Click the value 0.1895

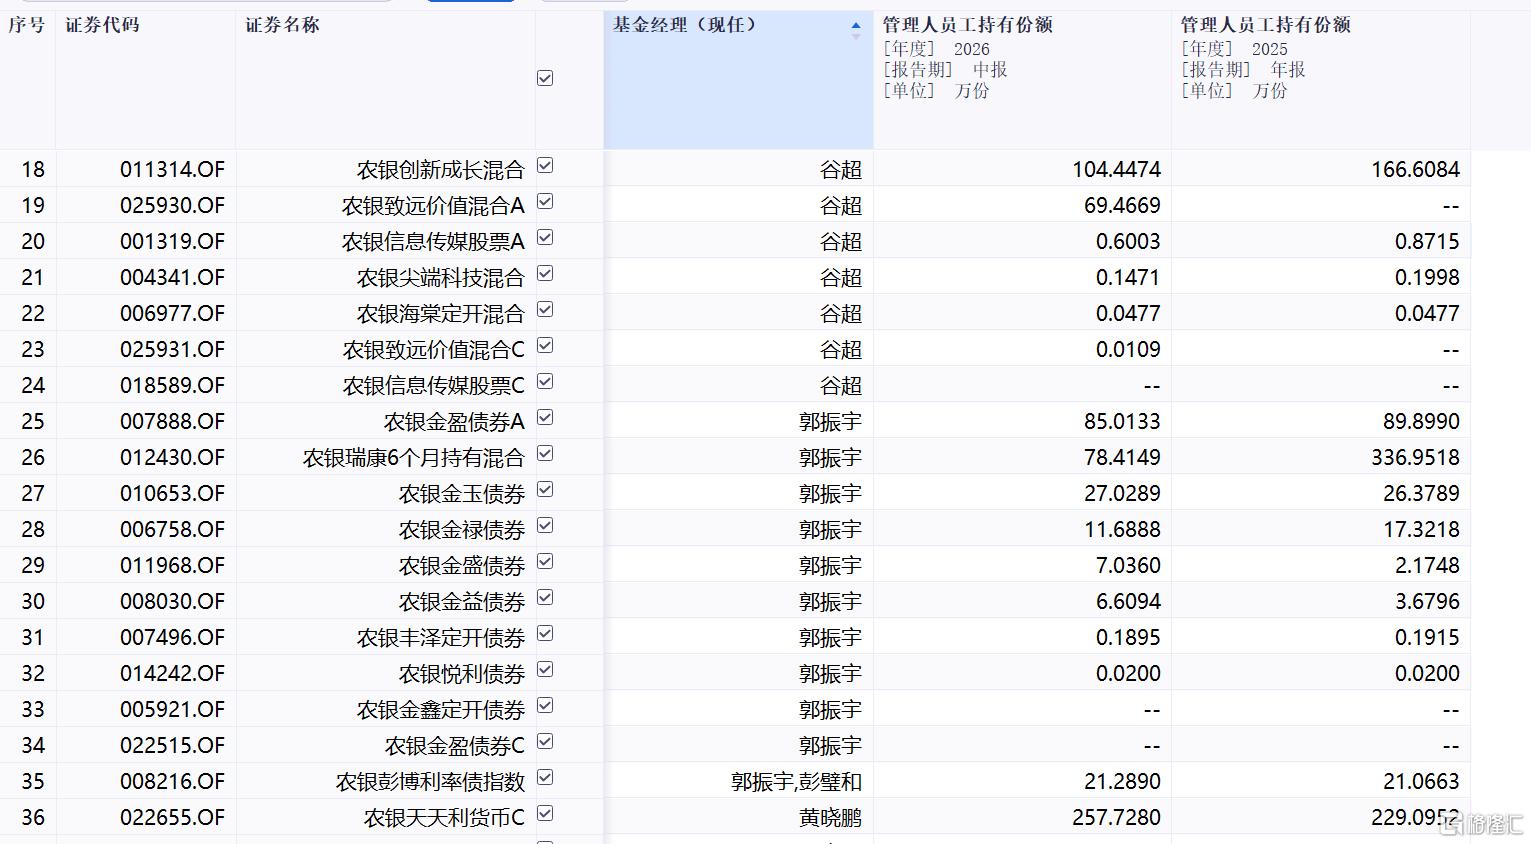(x=1128, y=638)
